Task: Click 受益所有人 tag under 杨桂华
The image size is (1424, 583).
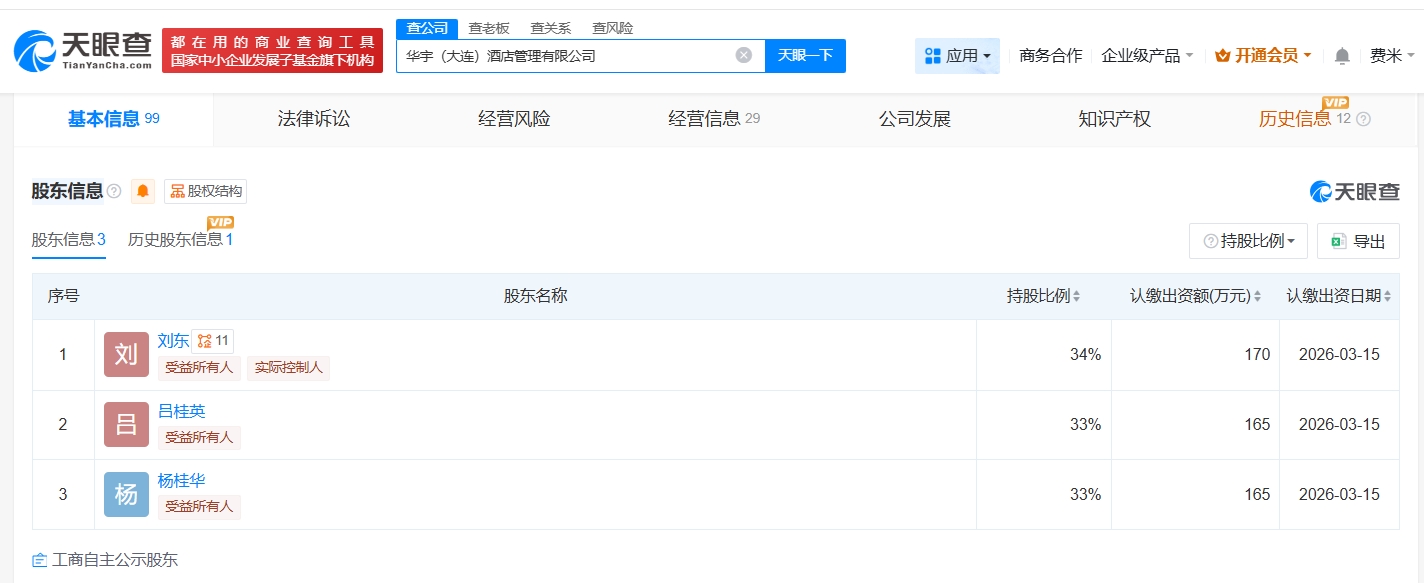Action: point(199,507)
